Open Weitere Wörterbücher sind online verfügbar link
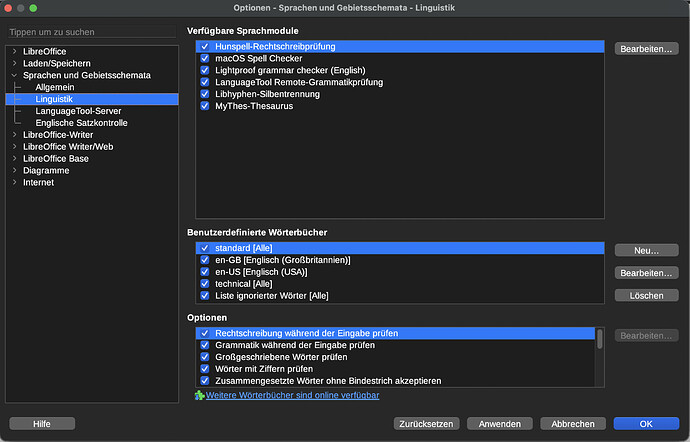This screenshot has width=690, height=442. point(292,396)
